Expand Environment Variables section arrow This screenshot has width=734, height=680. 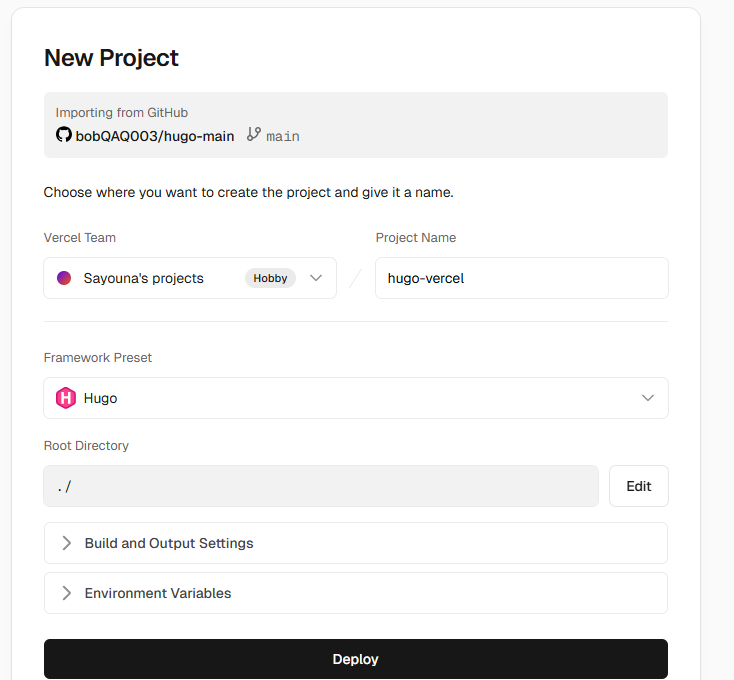67,593
